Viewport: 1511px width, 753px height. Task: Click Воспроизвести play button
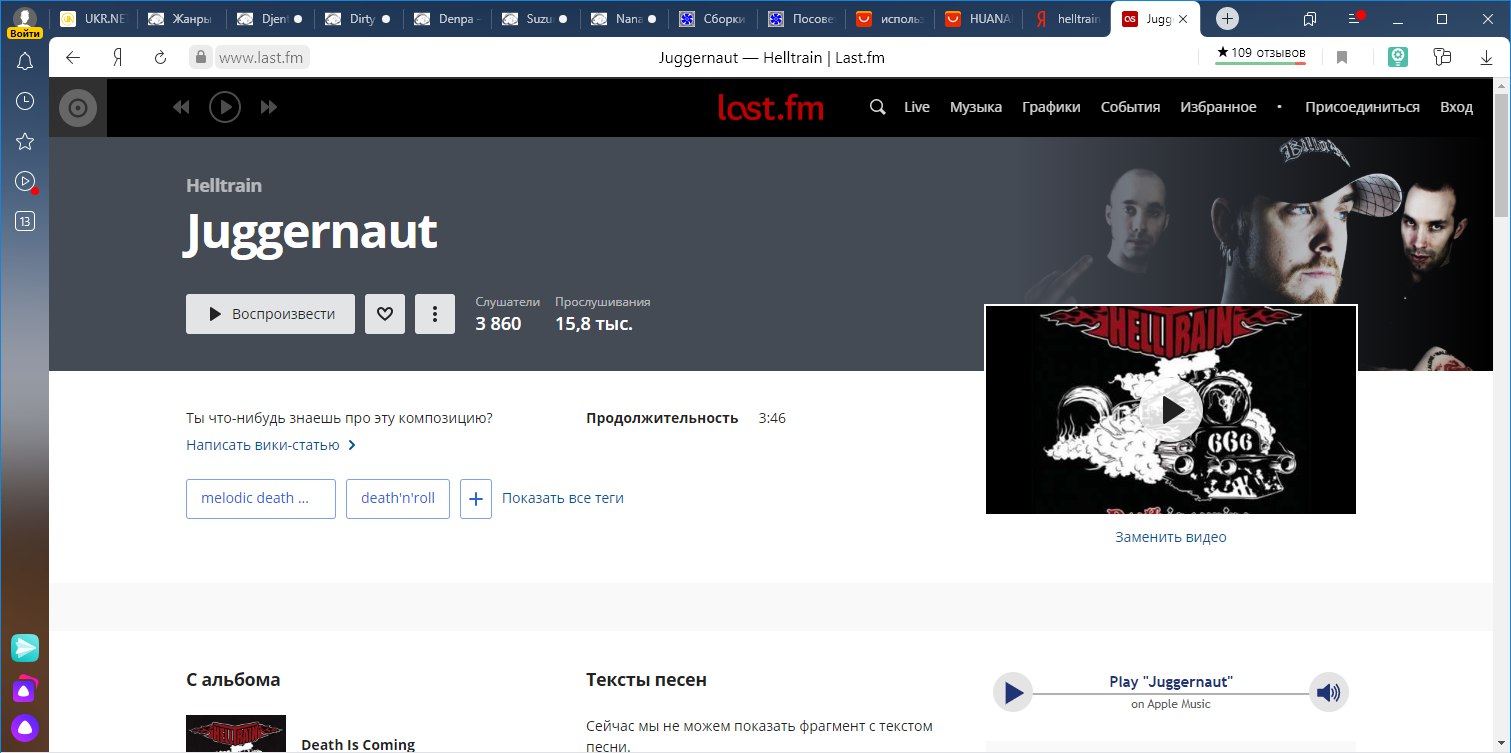point(270,314)
